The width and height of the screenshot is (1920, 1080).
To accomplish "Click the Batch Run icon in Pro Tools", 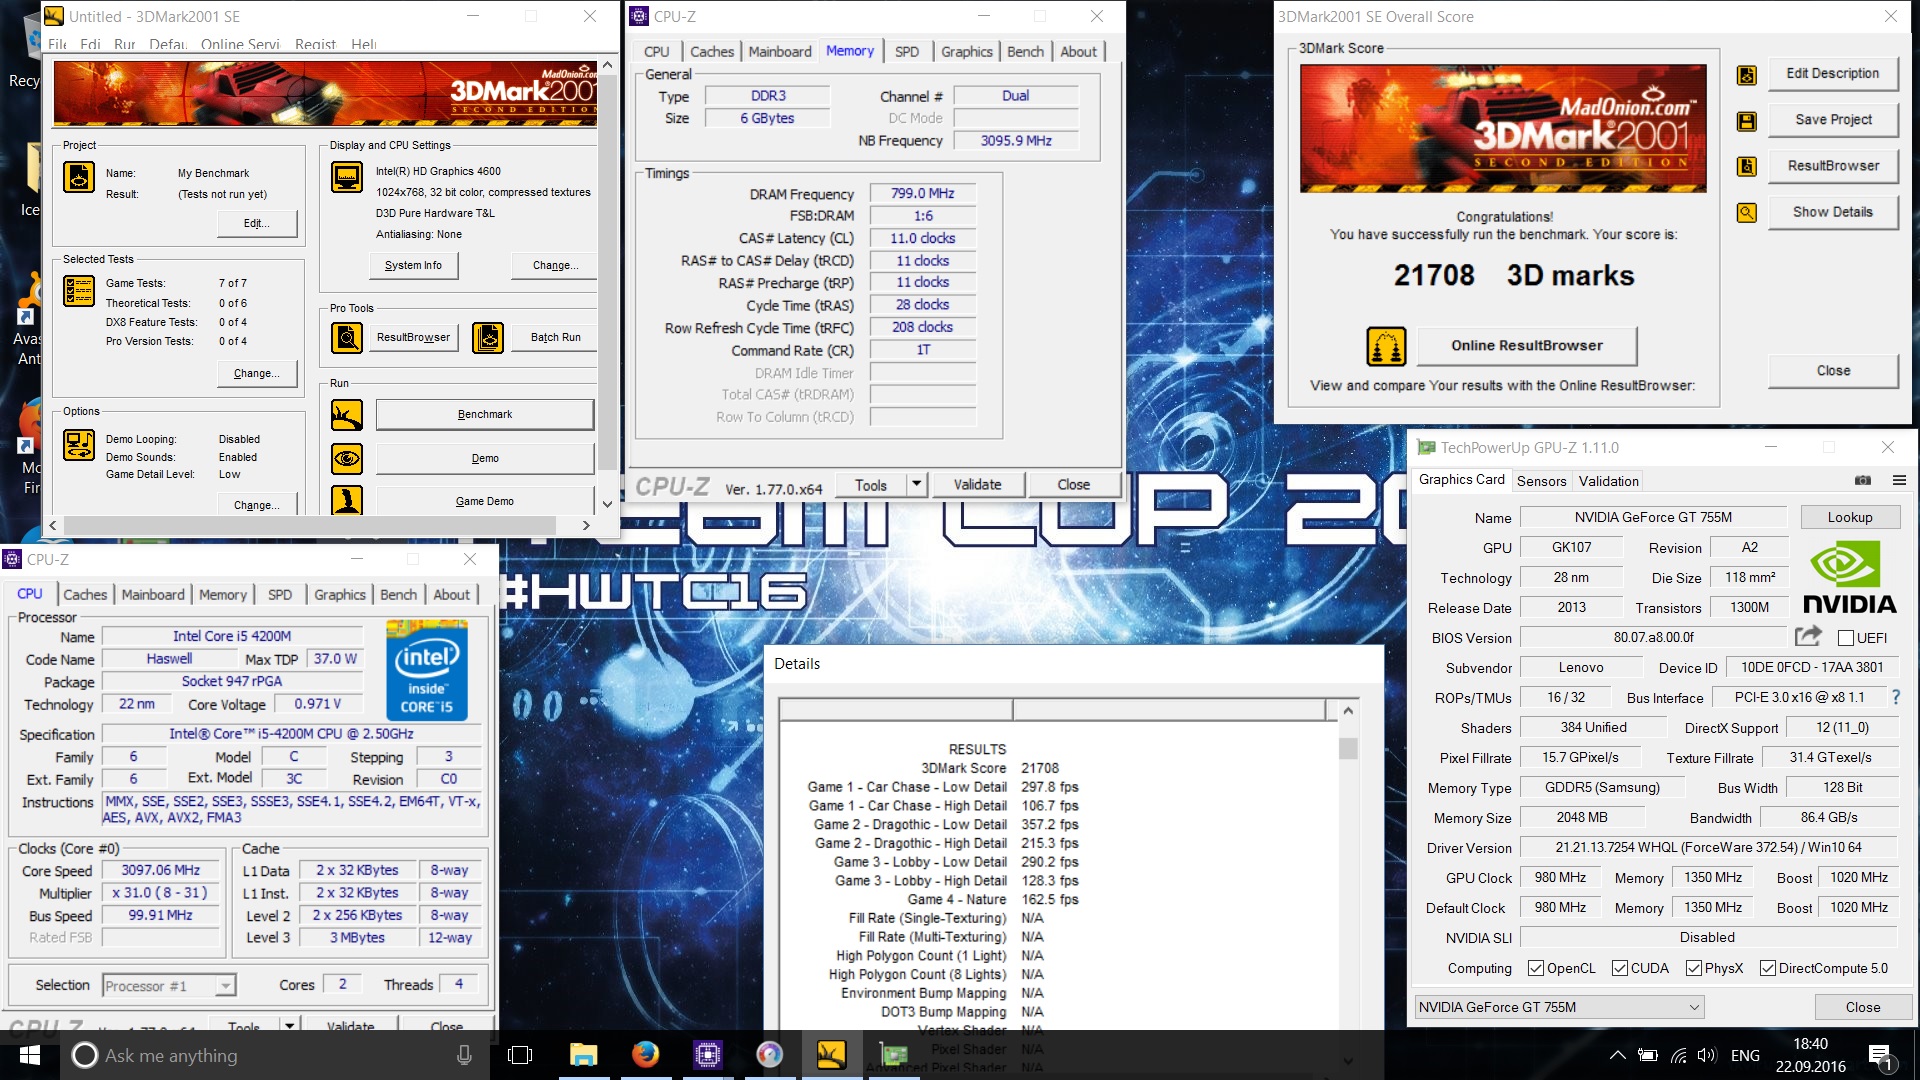I will point(488,338).
